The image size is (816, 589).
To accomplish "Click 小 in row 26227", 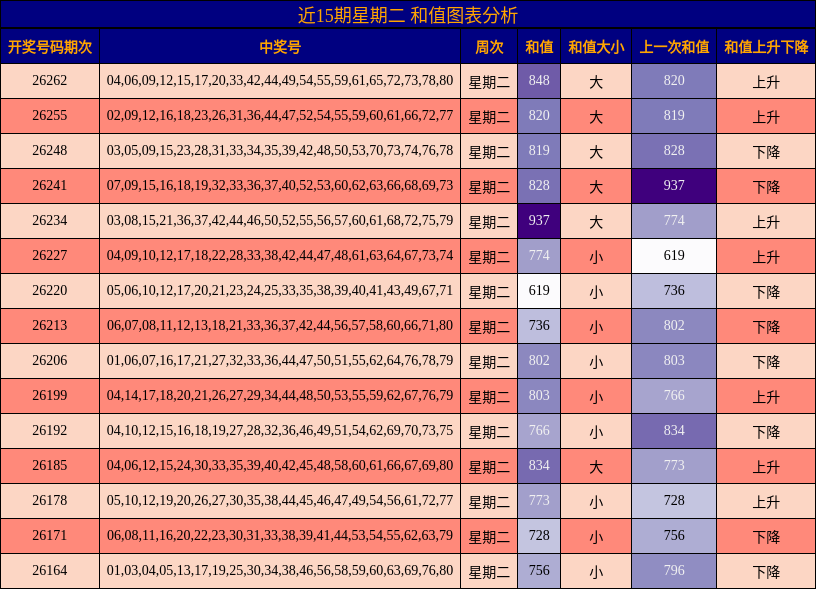I will click(596, 257).
